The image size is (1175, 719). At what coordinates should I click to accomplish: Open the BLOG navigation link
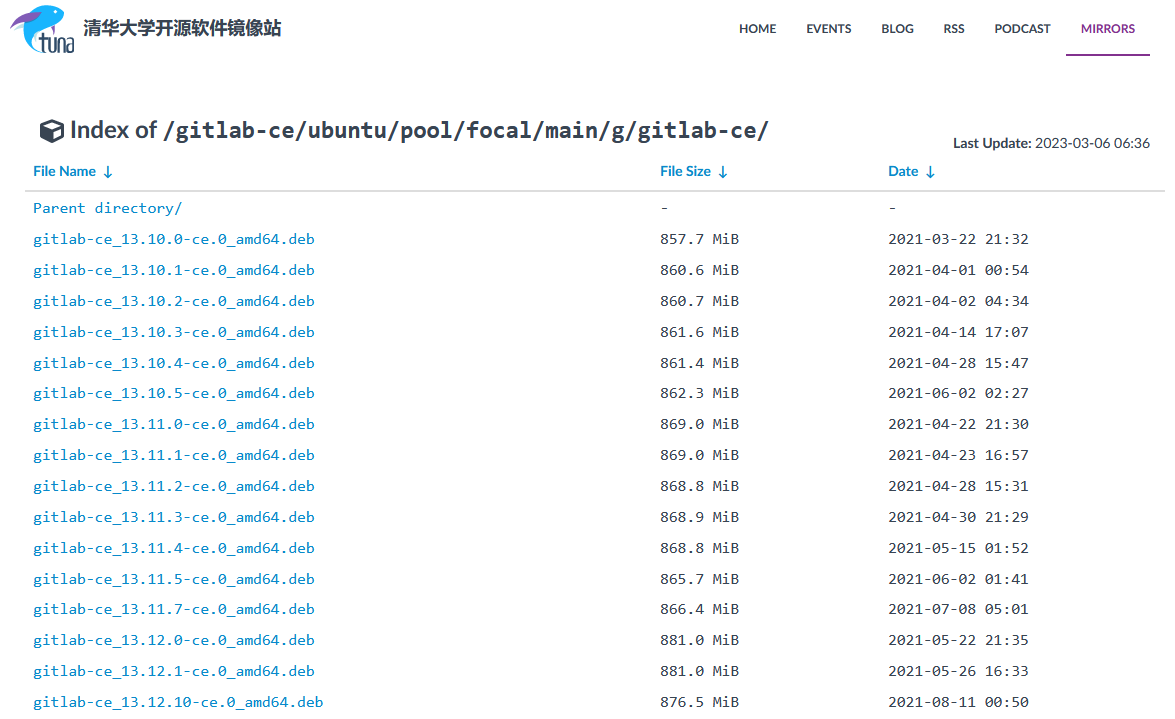coord(897,28)
